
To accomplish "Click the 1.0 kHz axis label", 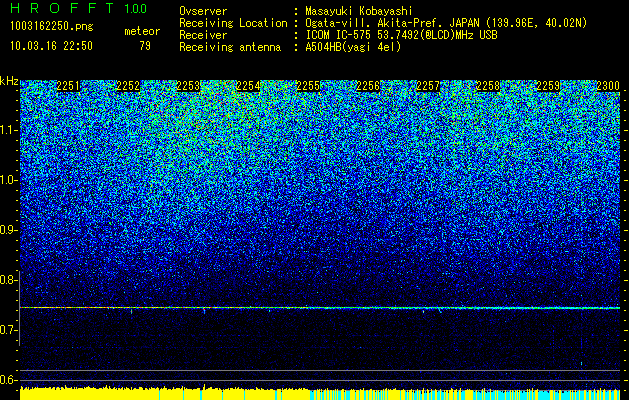I will [9, 181].
